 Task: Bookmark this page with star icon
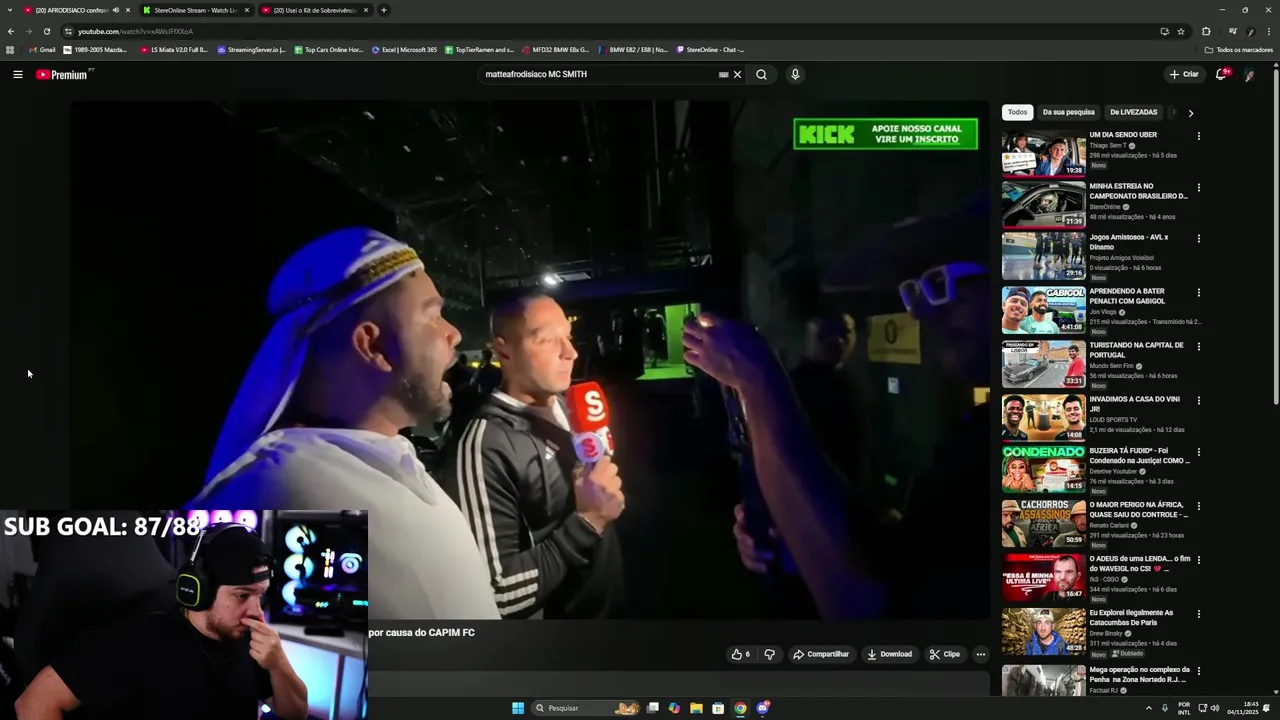coord(1181,31)
